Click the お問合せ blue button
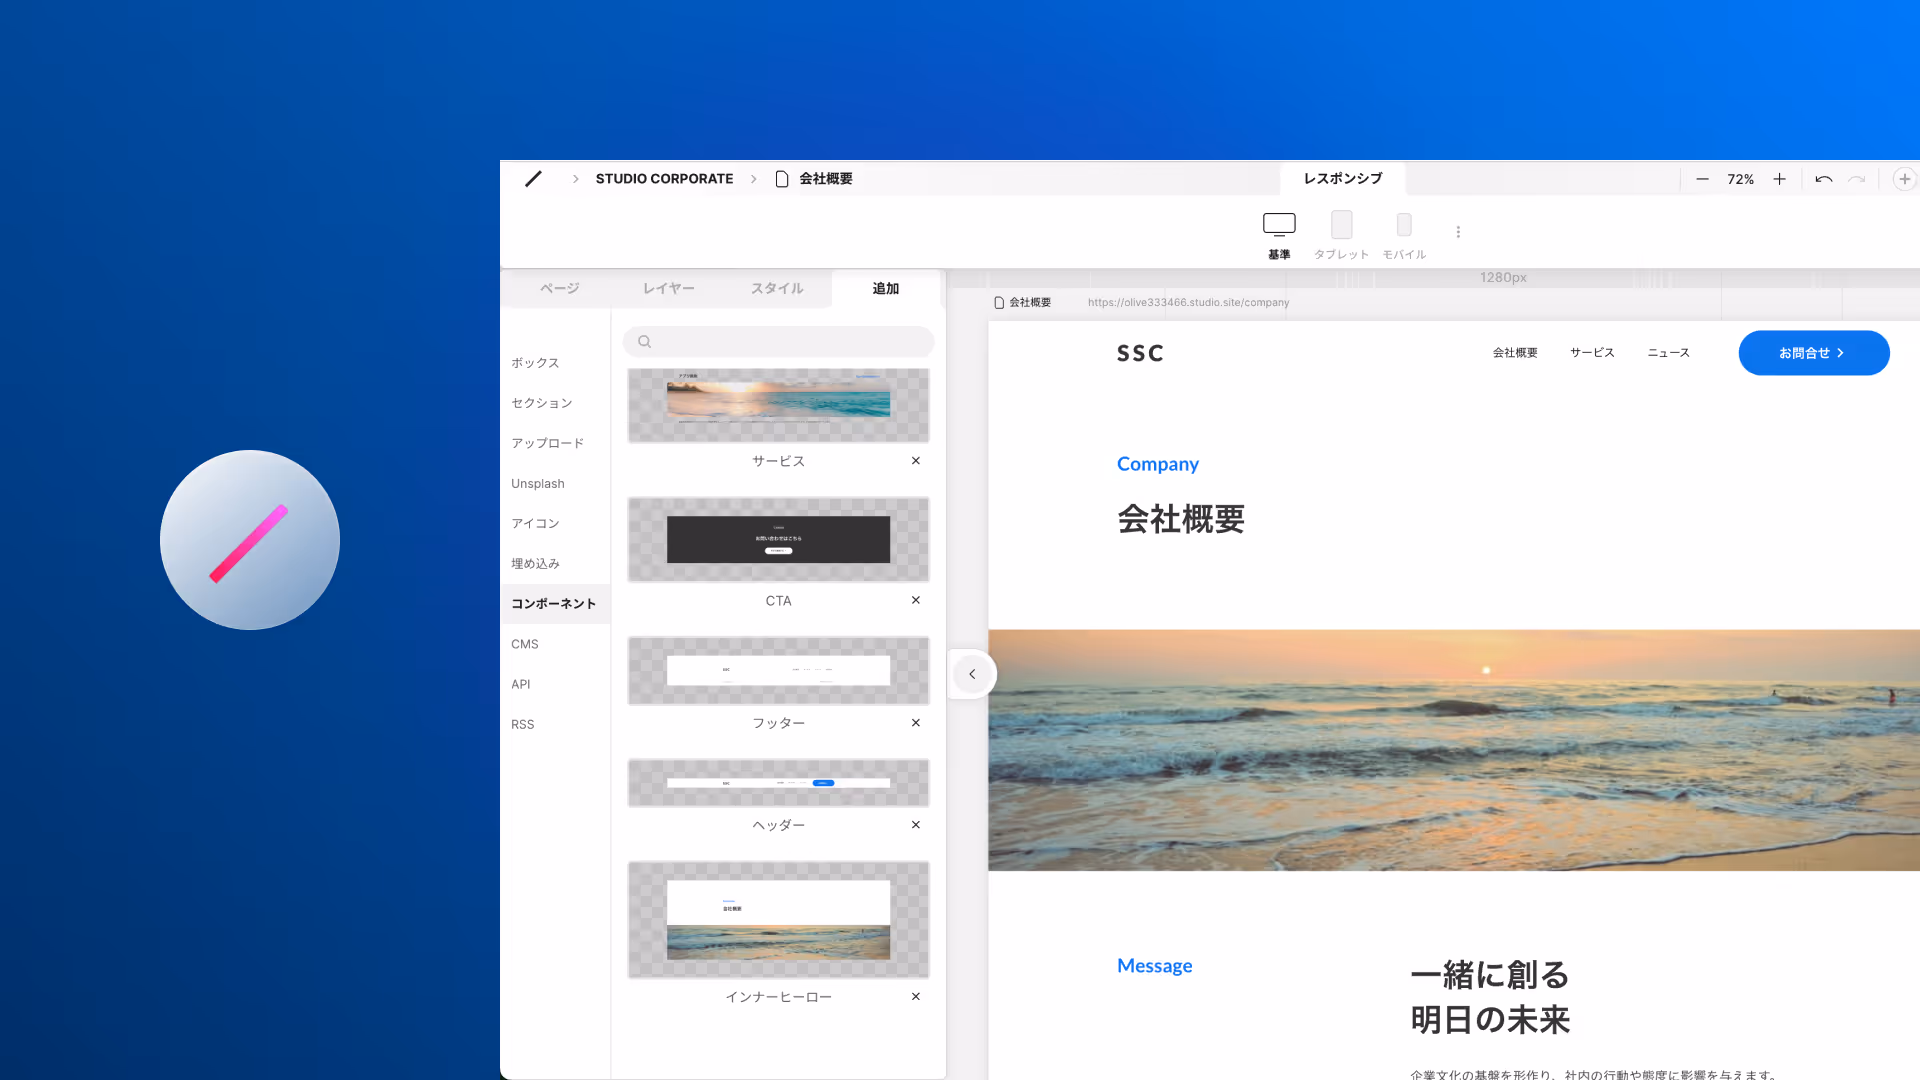1920x1080 pixels. click(1813, 353)
